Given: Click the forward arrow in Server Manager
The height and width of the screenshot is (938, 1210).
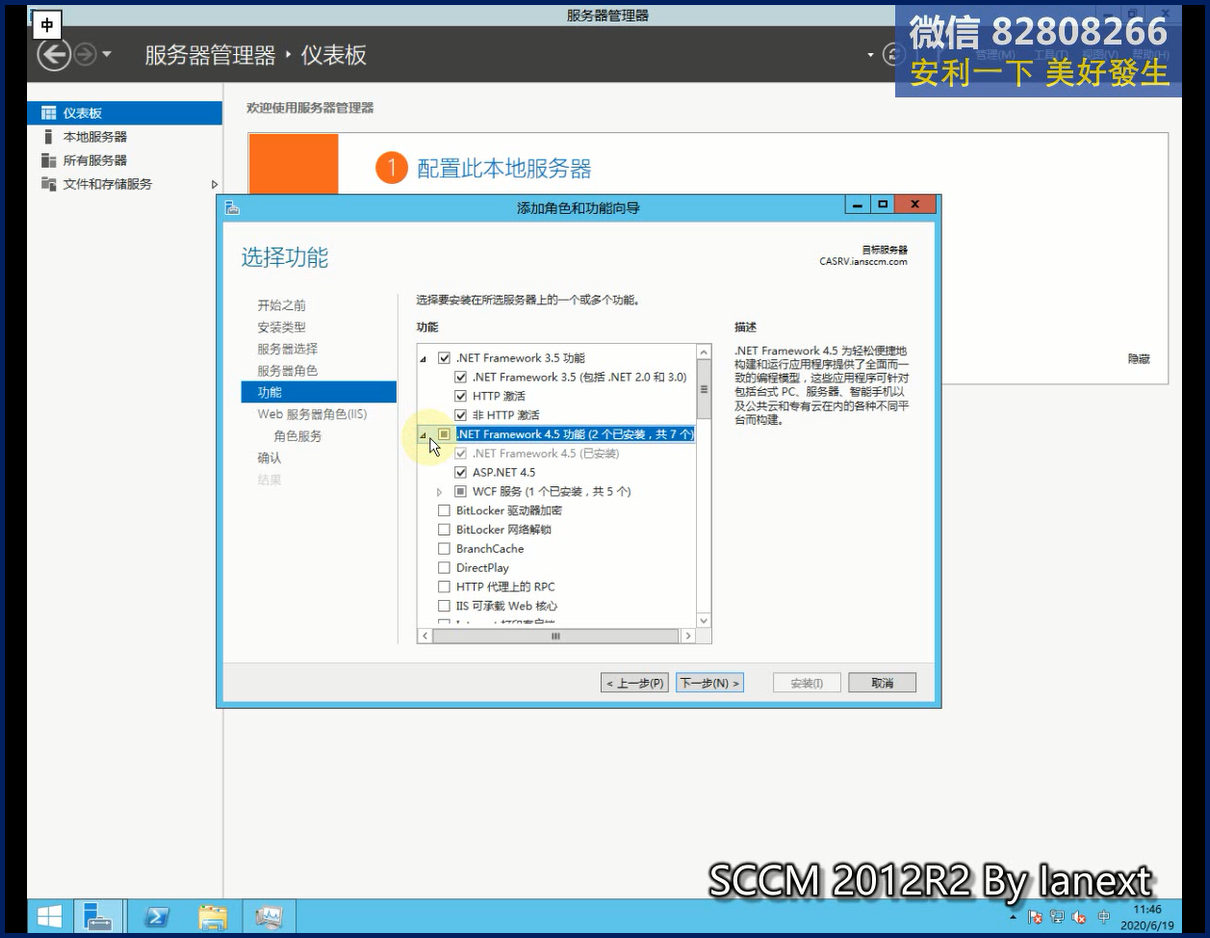Looking at the screenshot, I should 85,54.
